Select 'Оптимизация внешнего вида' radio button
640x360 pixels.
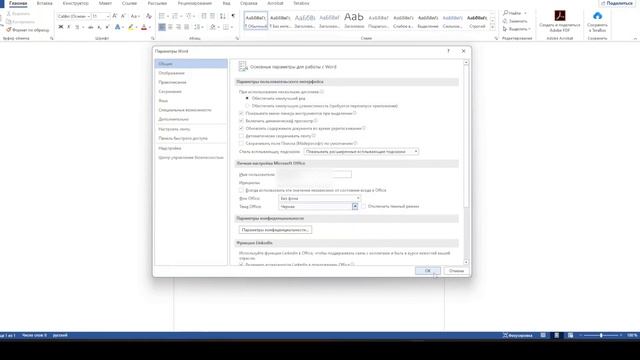click(x=247, y=98)
